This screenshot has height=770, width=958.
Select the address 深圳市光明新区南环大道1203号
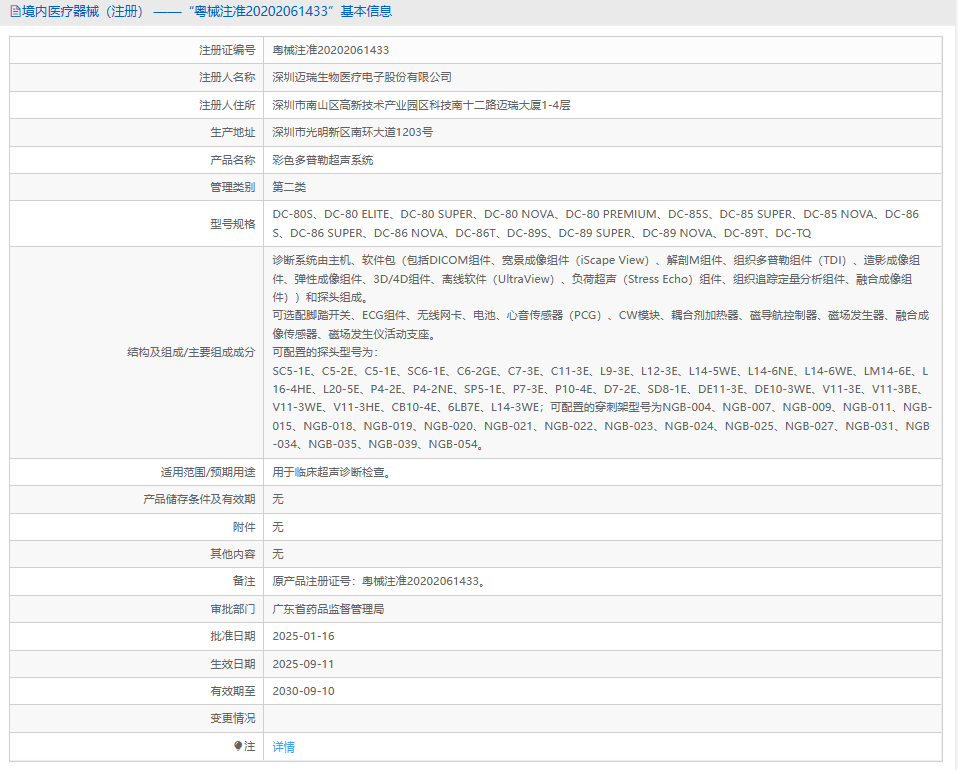[353, 132]
